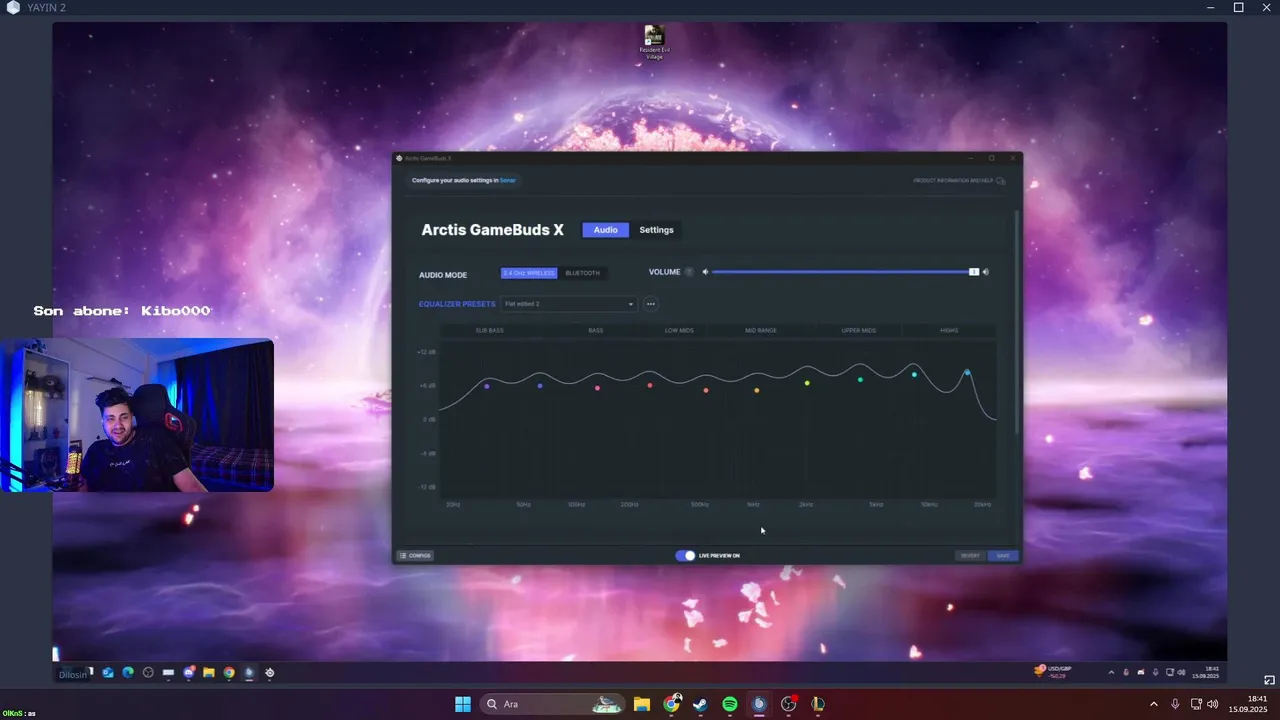Click Discord icon in streamed taskbar
Screen dimensions: 1280x720
click(188, 673)
